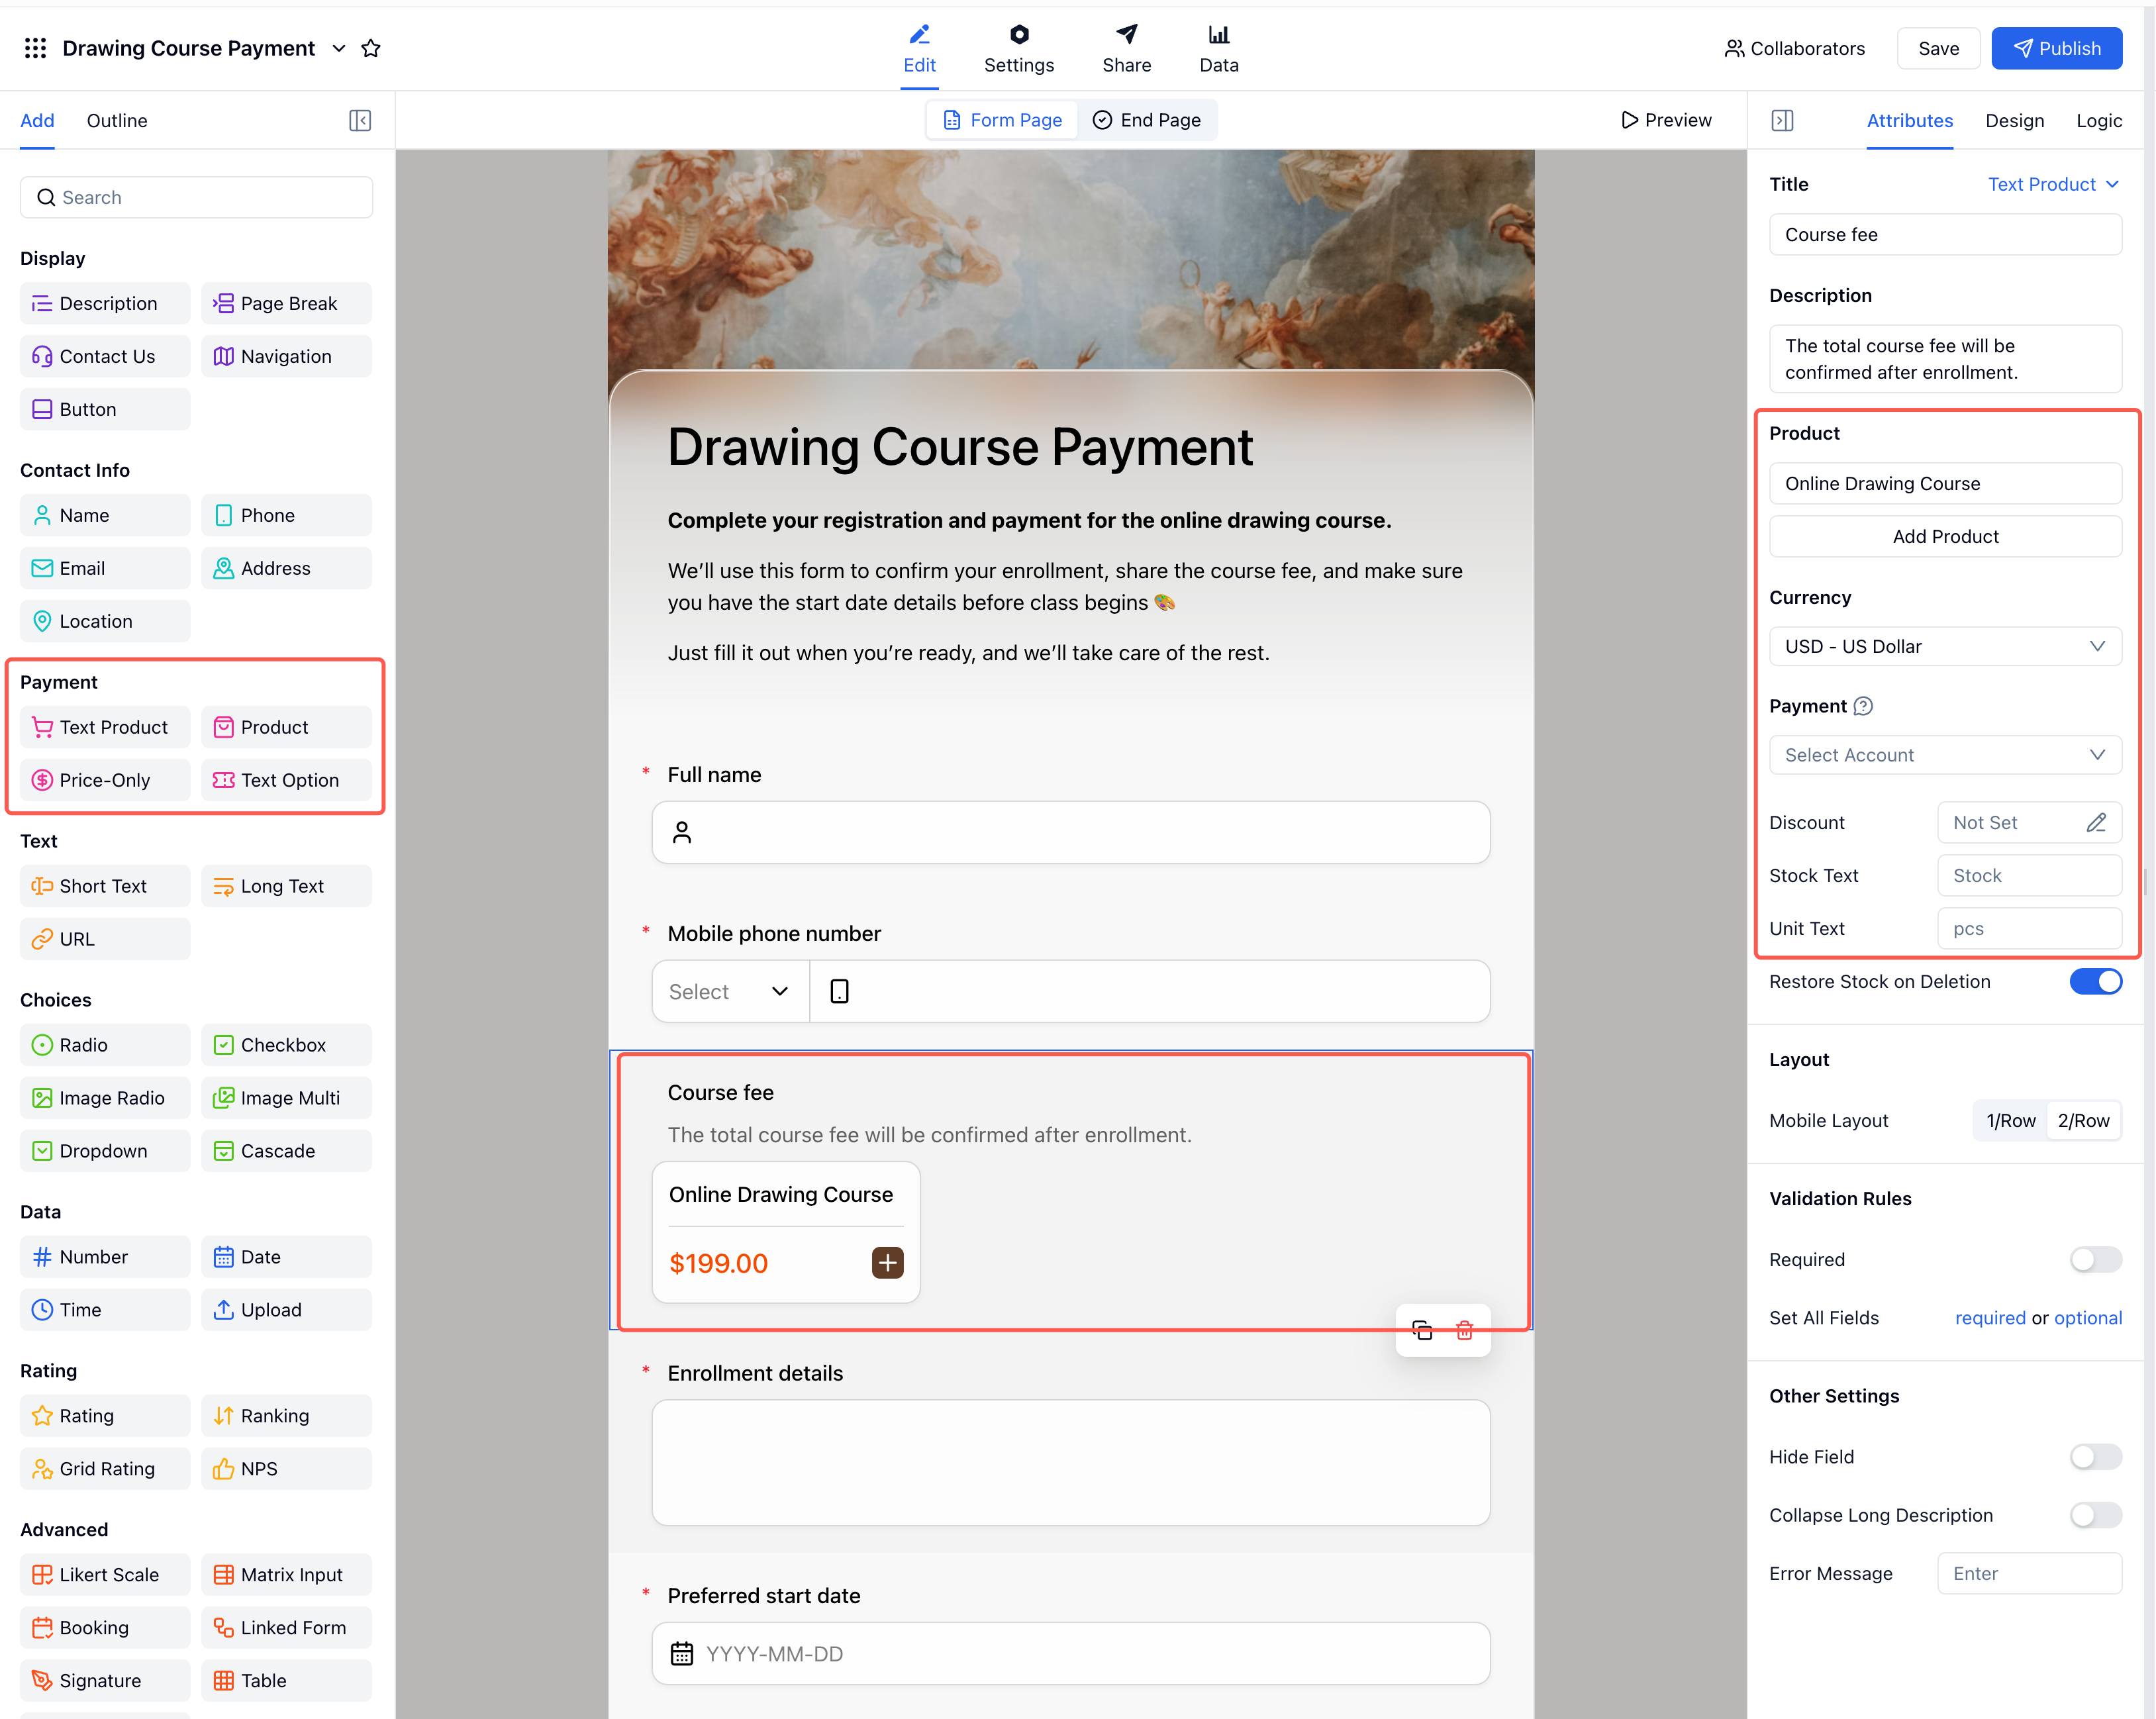Enable the Required validation toggle

pyautogui.click(x=2096, y=1259)
